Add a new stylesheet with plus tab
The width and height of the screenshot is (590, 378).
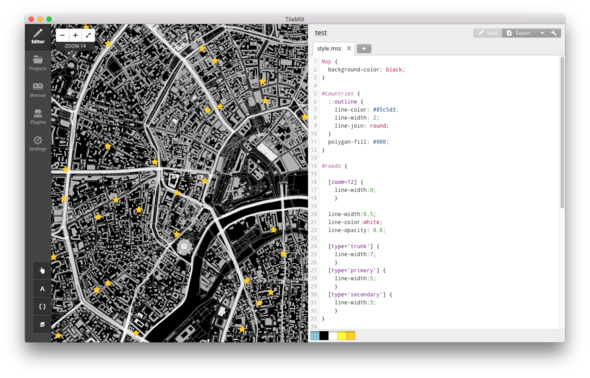364,49
